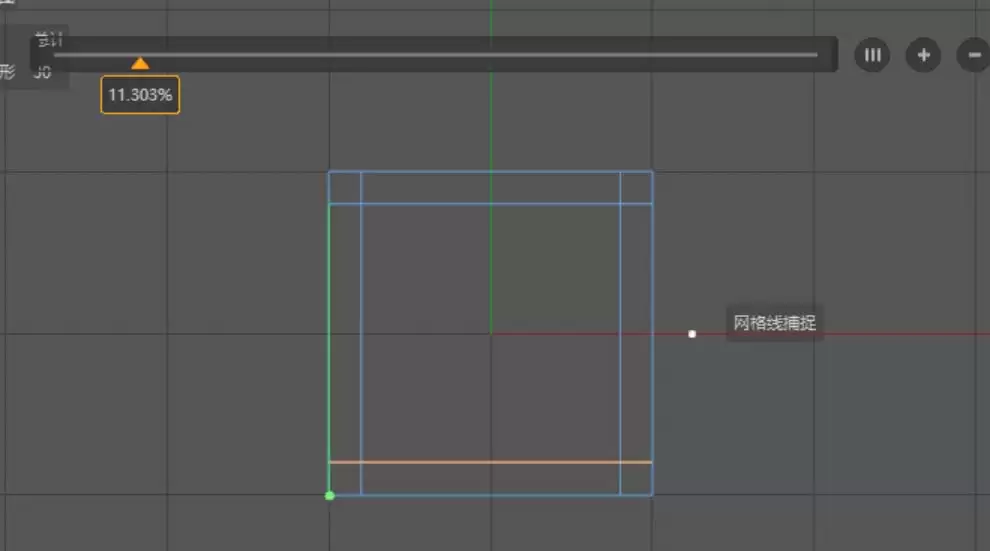Click the pause button with three bars
Screen dimensions: 990x551
point(872,56)
